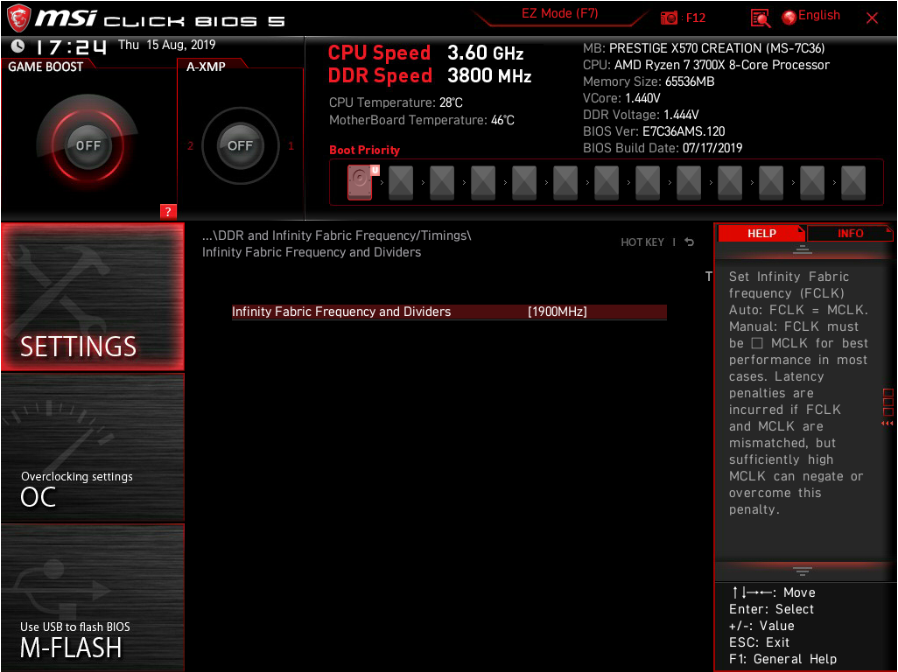This screenshot has width=898, height=672.
Task: Change language via English globe
Action: 811,16
